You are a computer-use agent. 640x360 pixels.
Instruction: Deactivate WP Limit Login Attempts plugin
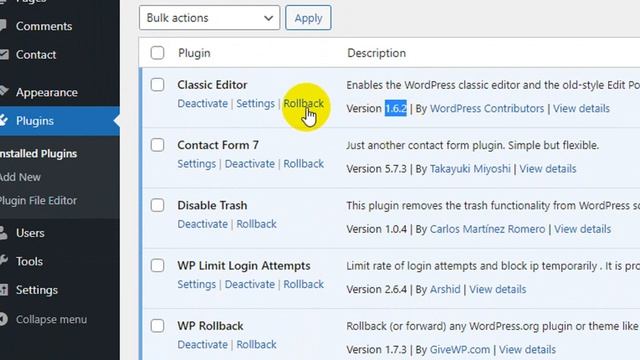[x=250, y=284]
